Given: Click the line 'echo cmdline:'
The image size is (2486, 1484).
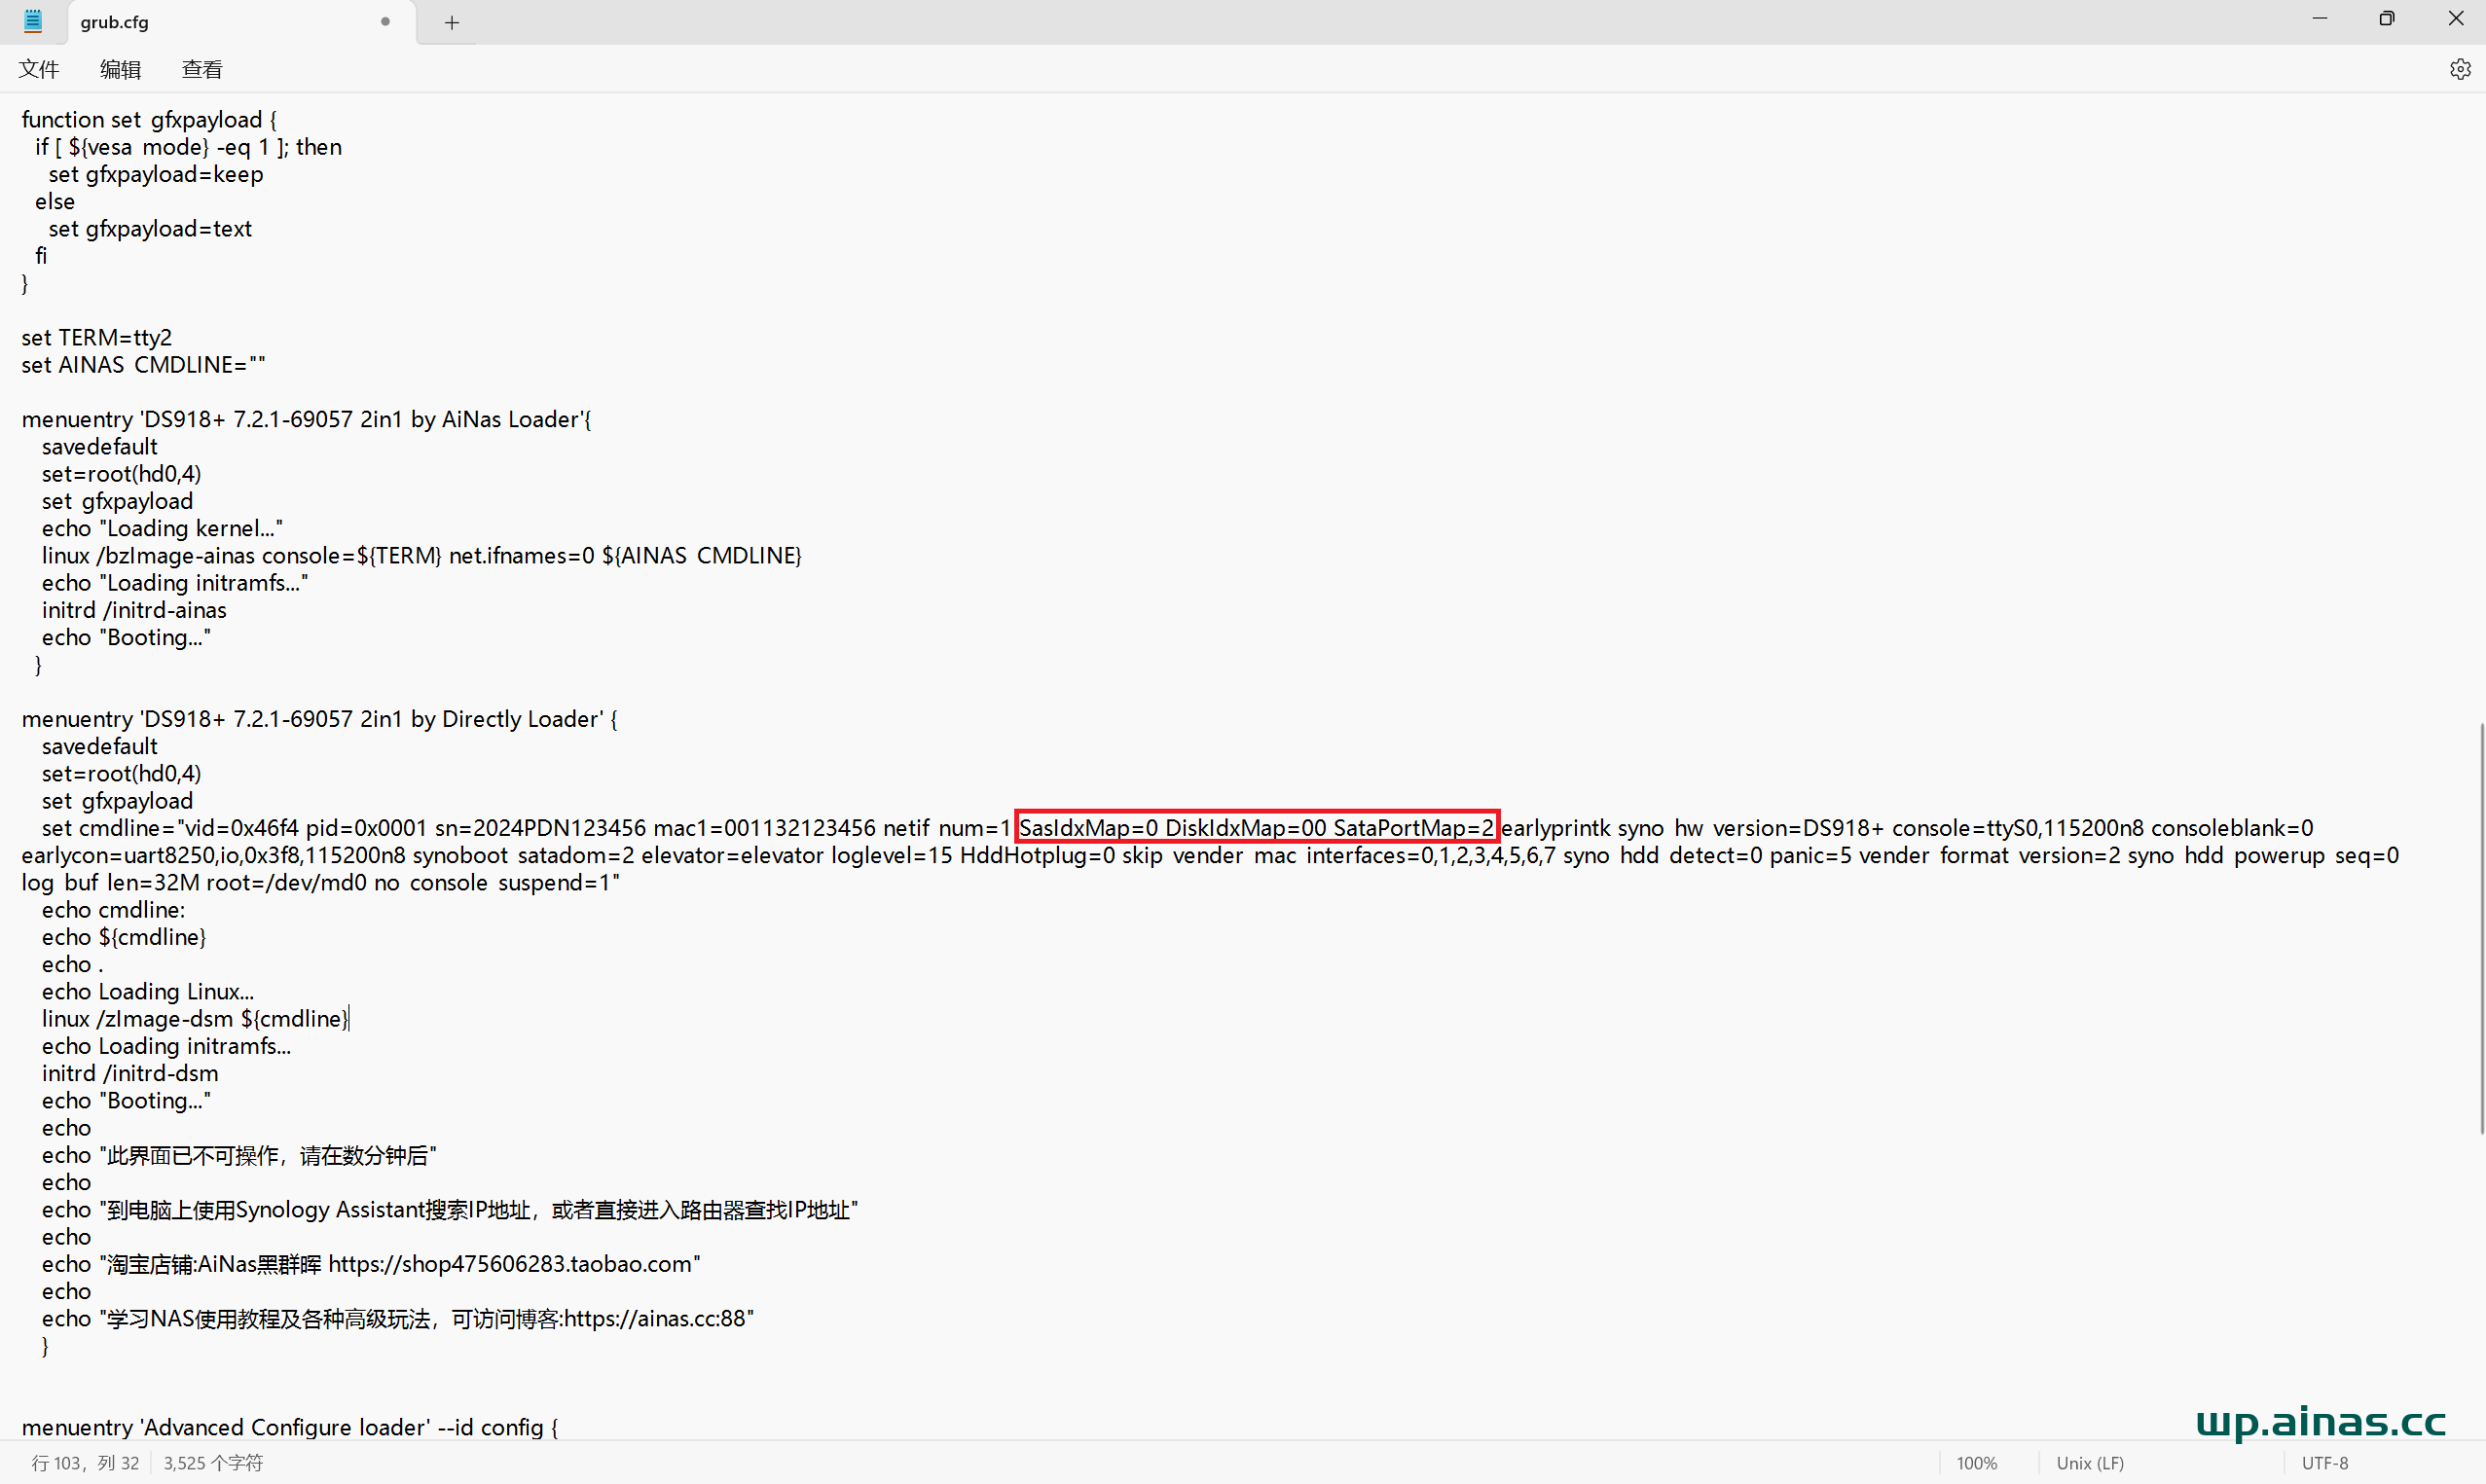Looking at the screenshot, I should point(113,910).
